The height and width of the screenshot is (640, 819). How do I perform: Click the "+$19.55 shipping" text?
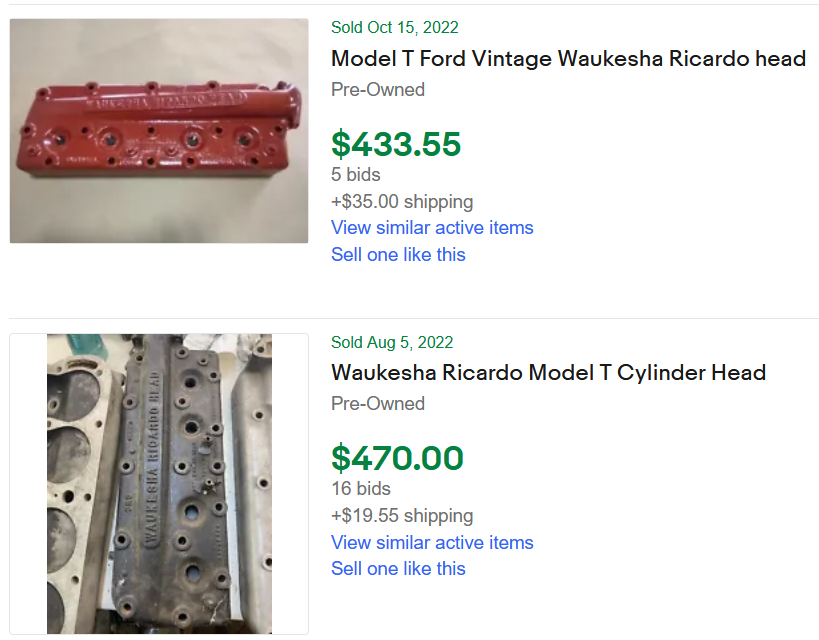pos(402,516)
